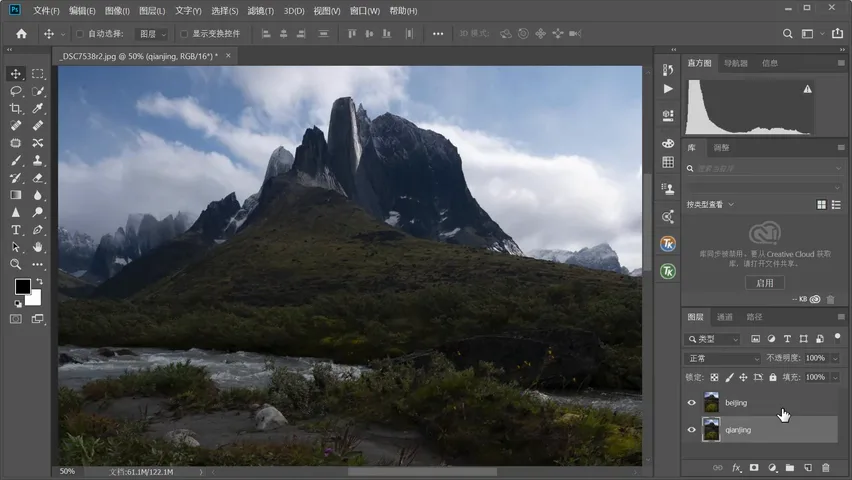
Task: Click the library search field
Action: click(x=764, y=169)
